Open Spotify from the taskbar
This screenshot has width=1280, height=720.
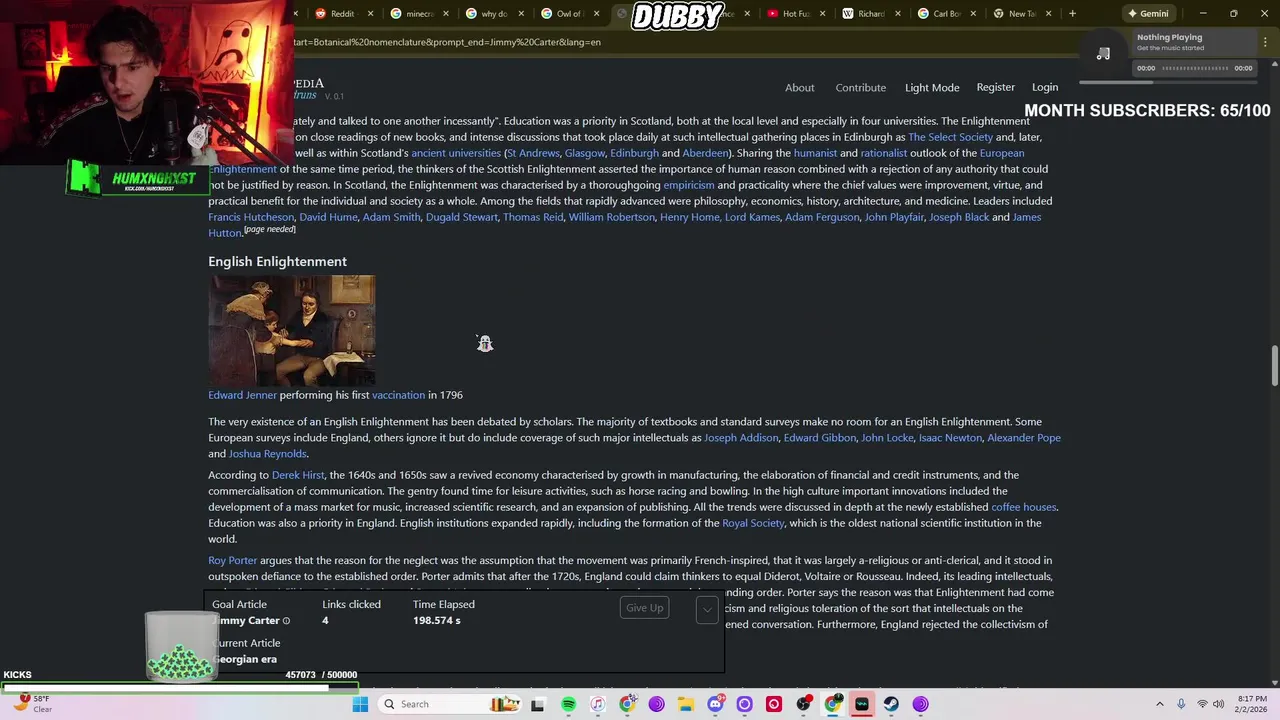pos(568,704)
